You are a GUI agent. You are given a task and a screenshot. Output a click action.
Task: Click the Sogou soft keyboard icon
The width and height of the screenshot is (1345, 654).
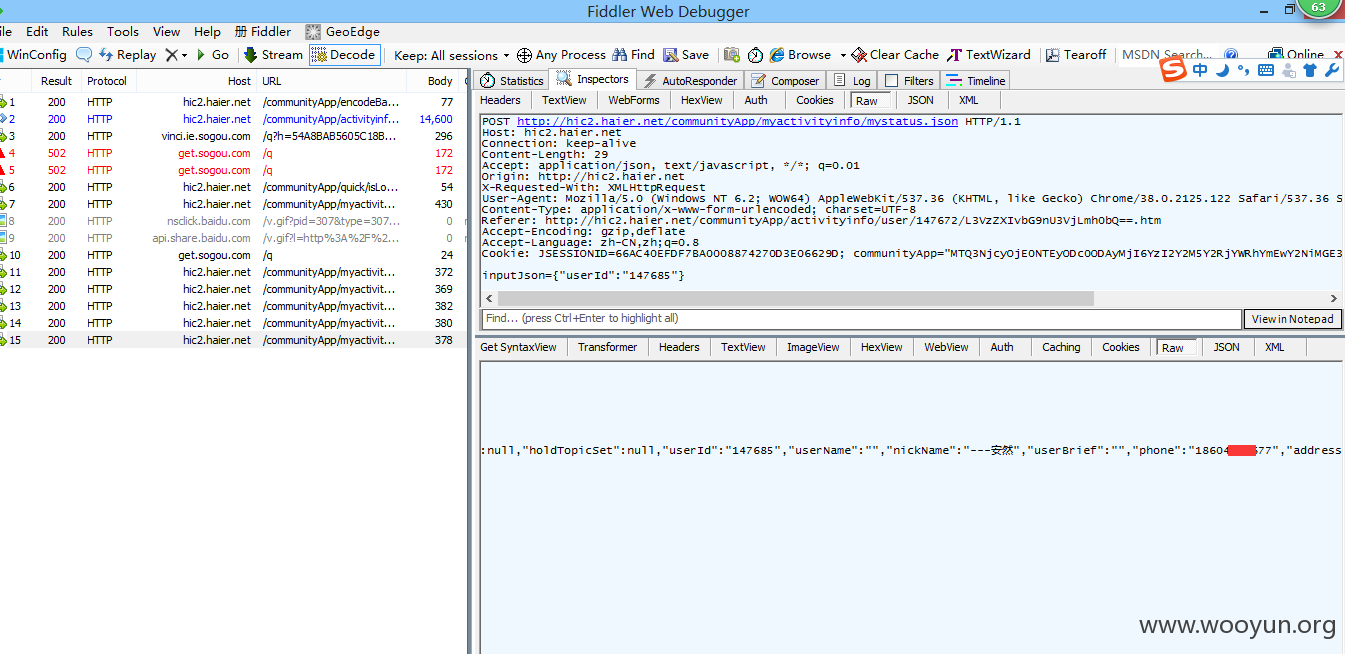point(1265,70)
